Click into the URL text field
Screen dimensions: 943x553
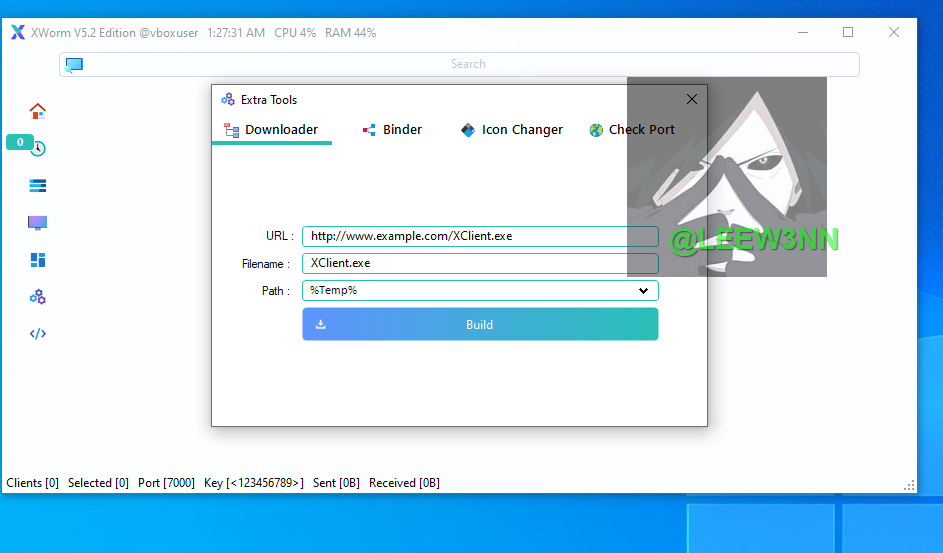pos(480,237)
